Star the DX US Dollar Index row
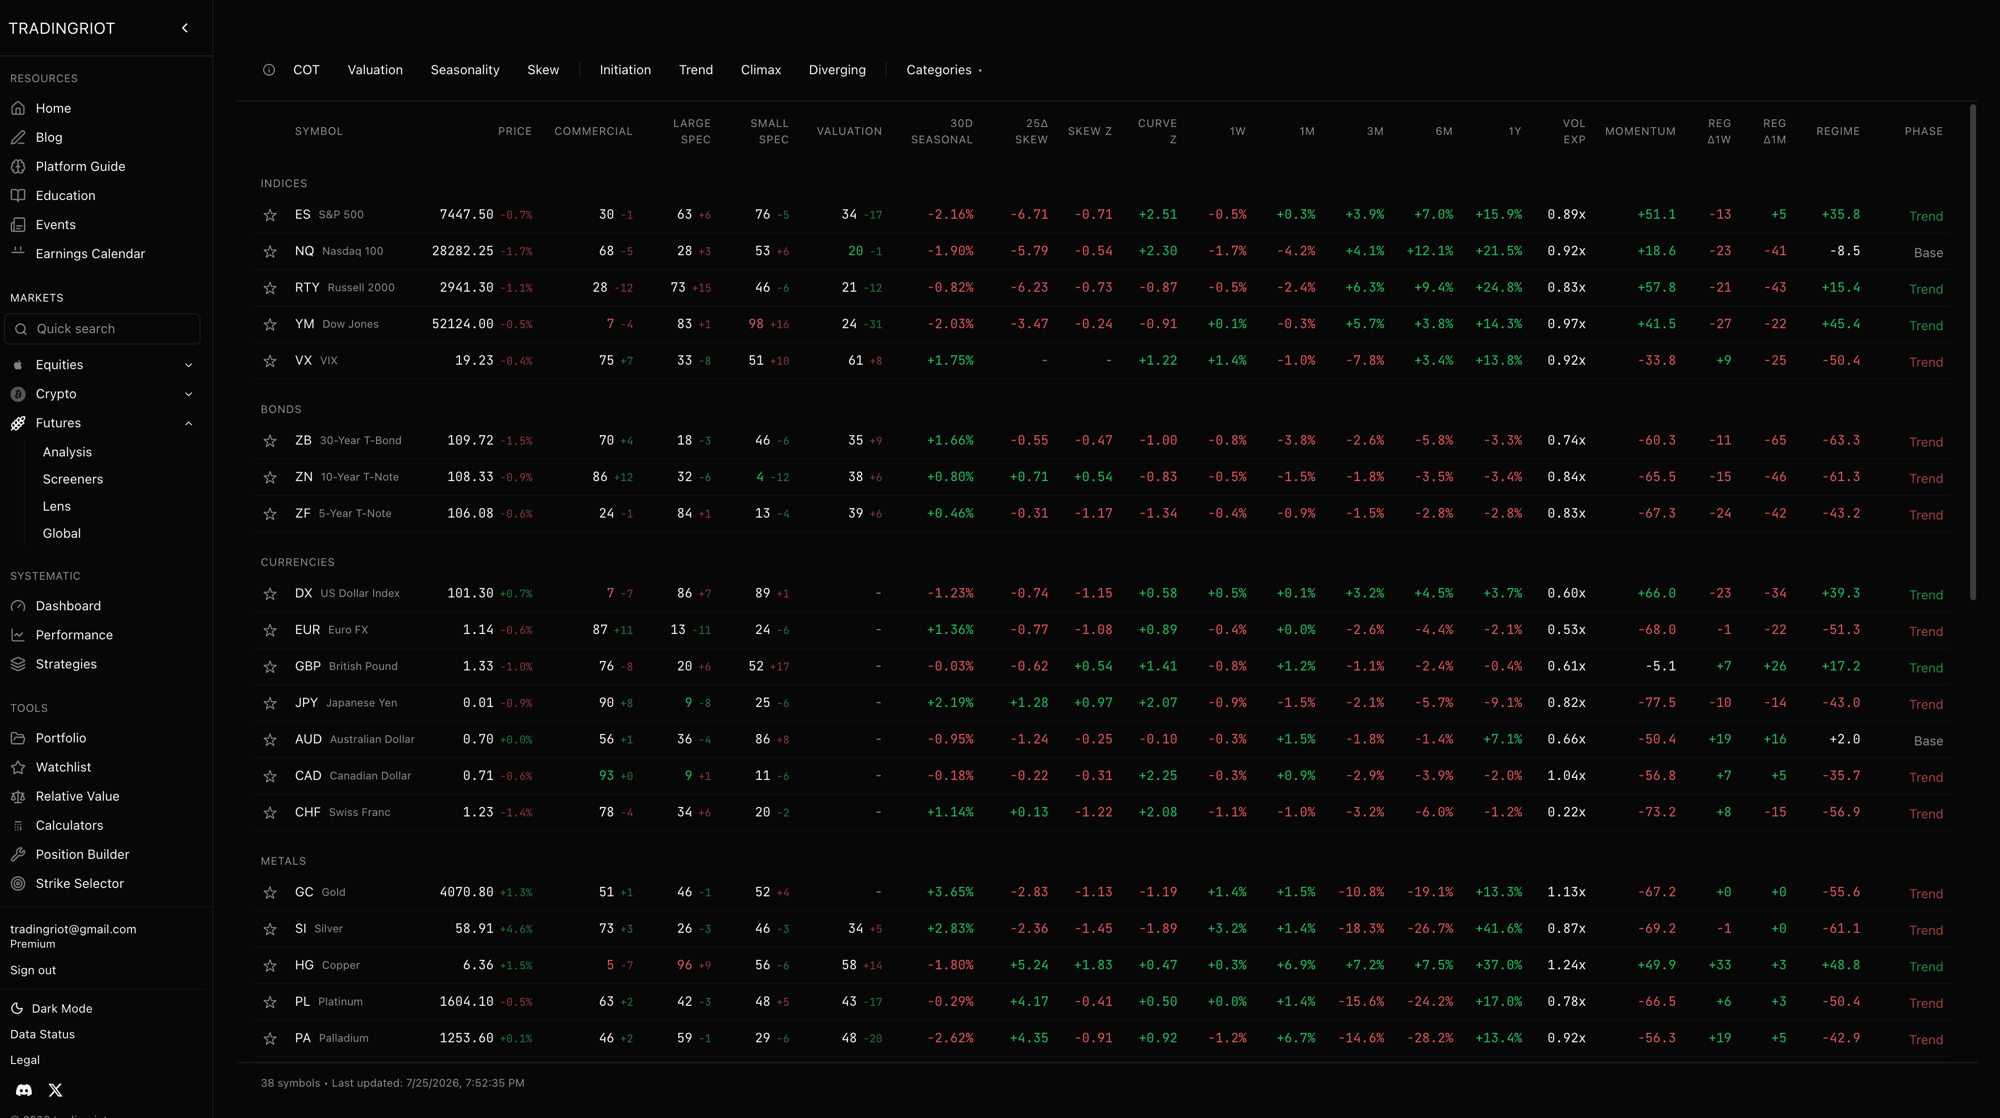2000x1118 pixels. (x=270, y=594)
